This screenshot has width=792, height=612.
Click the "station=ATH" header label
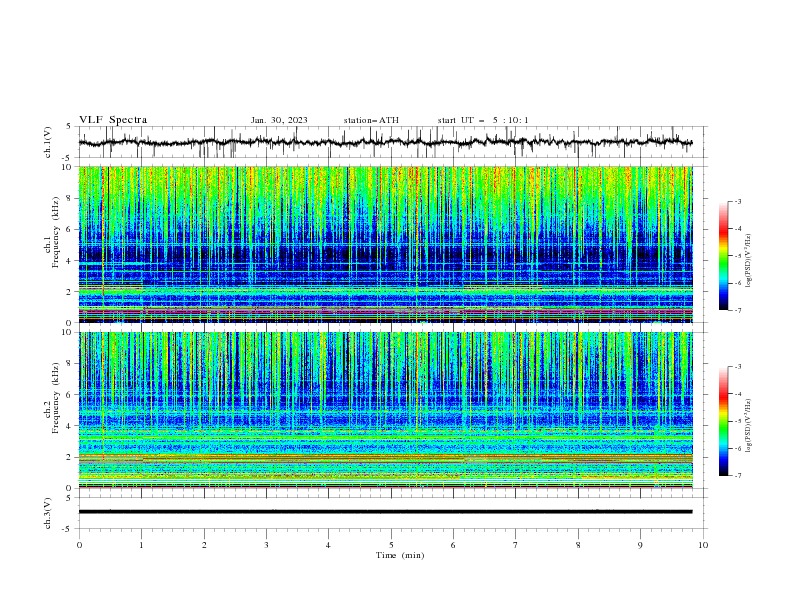(x=371, y=120)
